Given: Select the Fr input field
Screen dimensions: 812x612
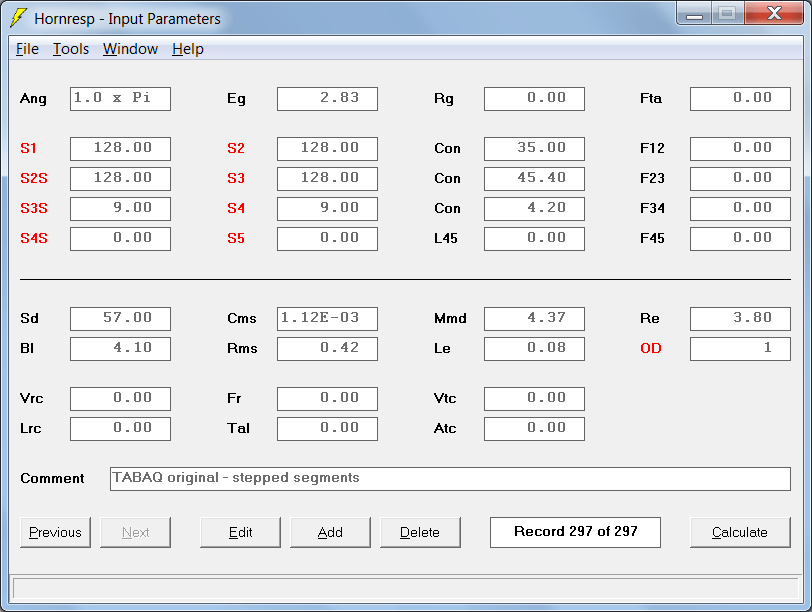Looking at the screenshot, I should click(x=327, y=399).
